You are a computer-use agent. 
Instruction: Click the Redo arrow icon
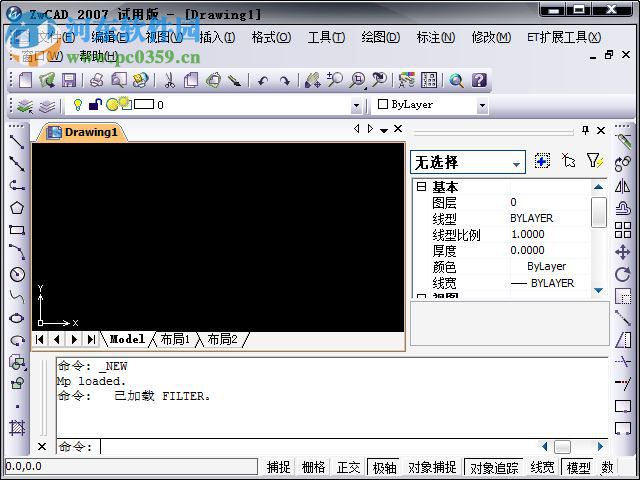click(284, 81)
